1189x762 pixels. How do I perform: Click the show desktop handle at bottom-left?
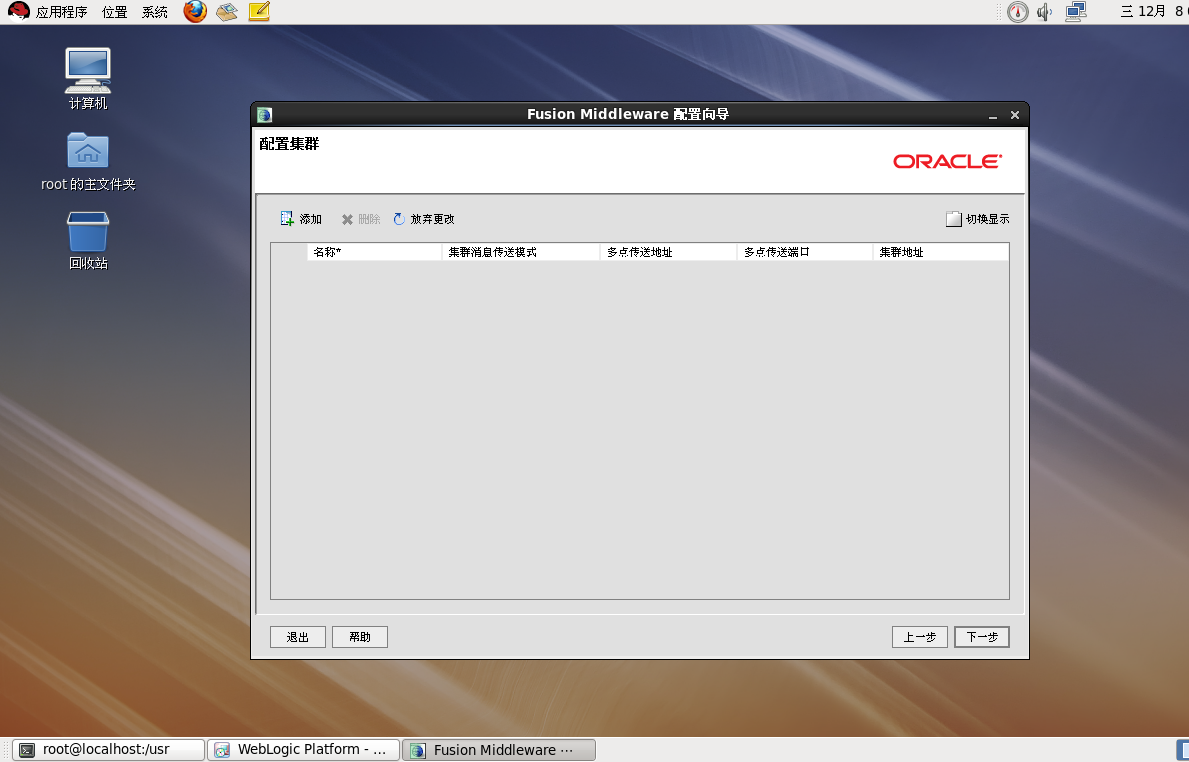[6, 749]
